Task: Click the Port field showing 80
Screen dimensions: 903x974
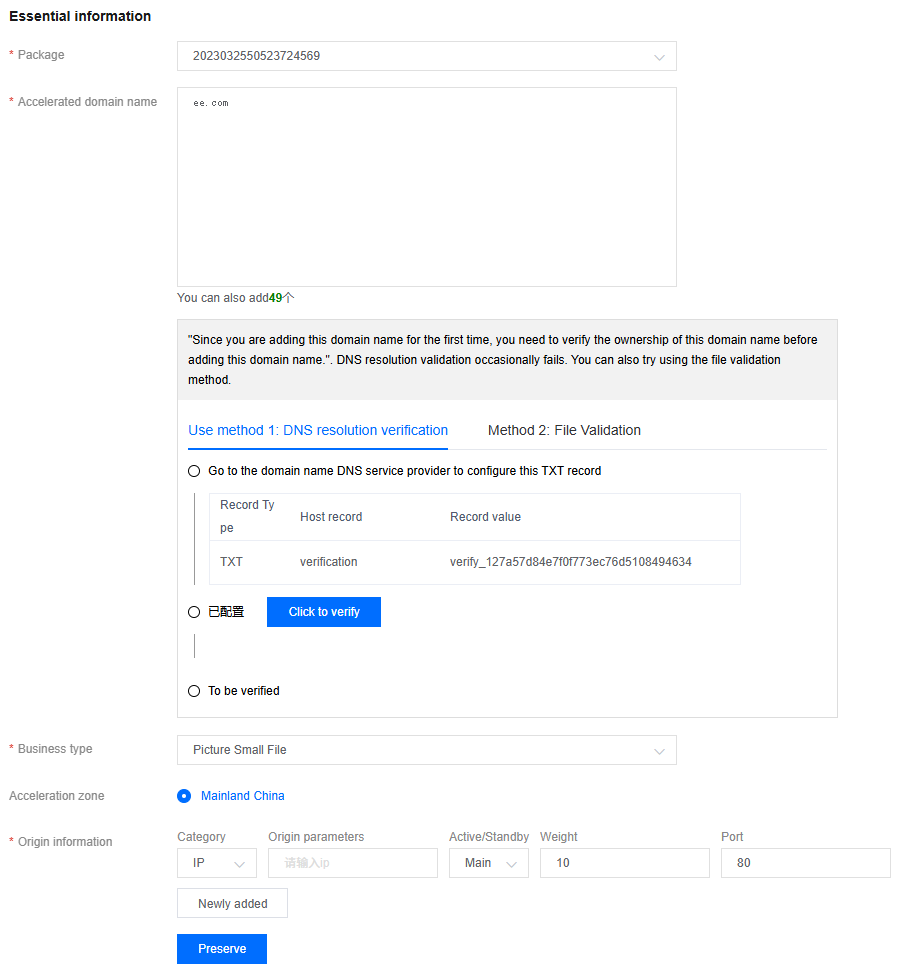Action: pos(805,863)
